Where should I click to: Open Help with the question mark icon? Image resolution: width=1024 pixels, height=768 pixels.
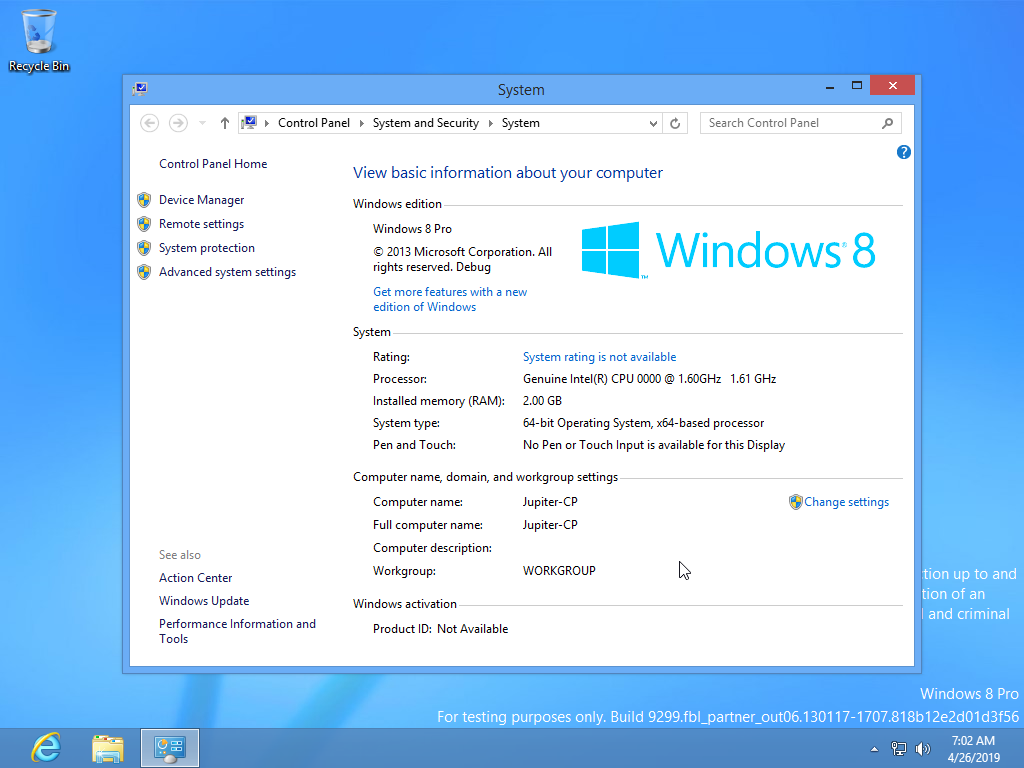(904, 152)
